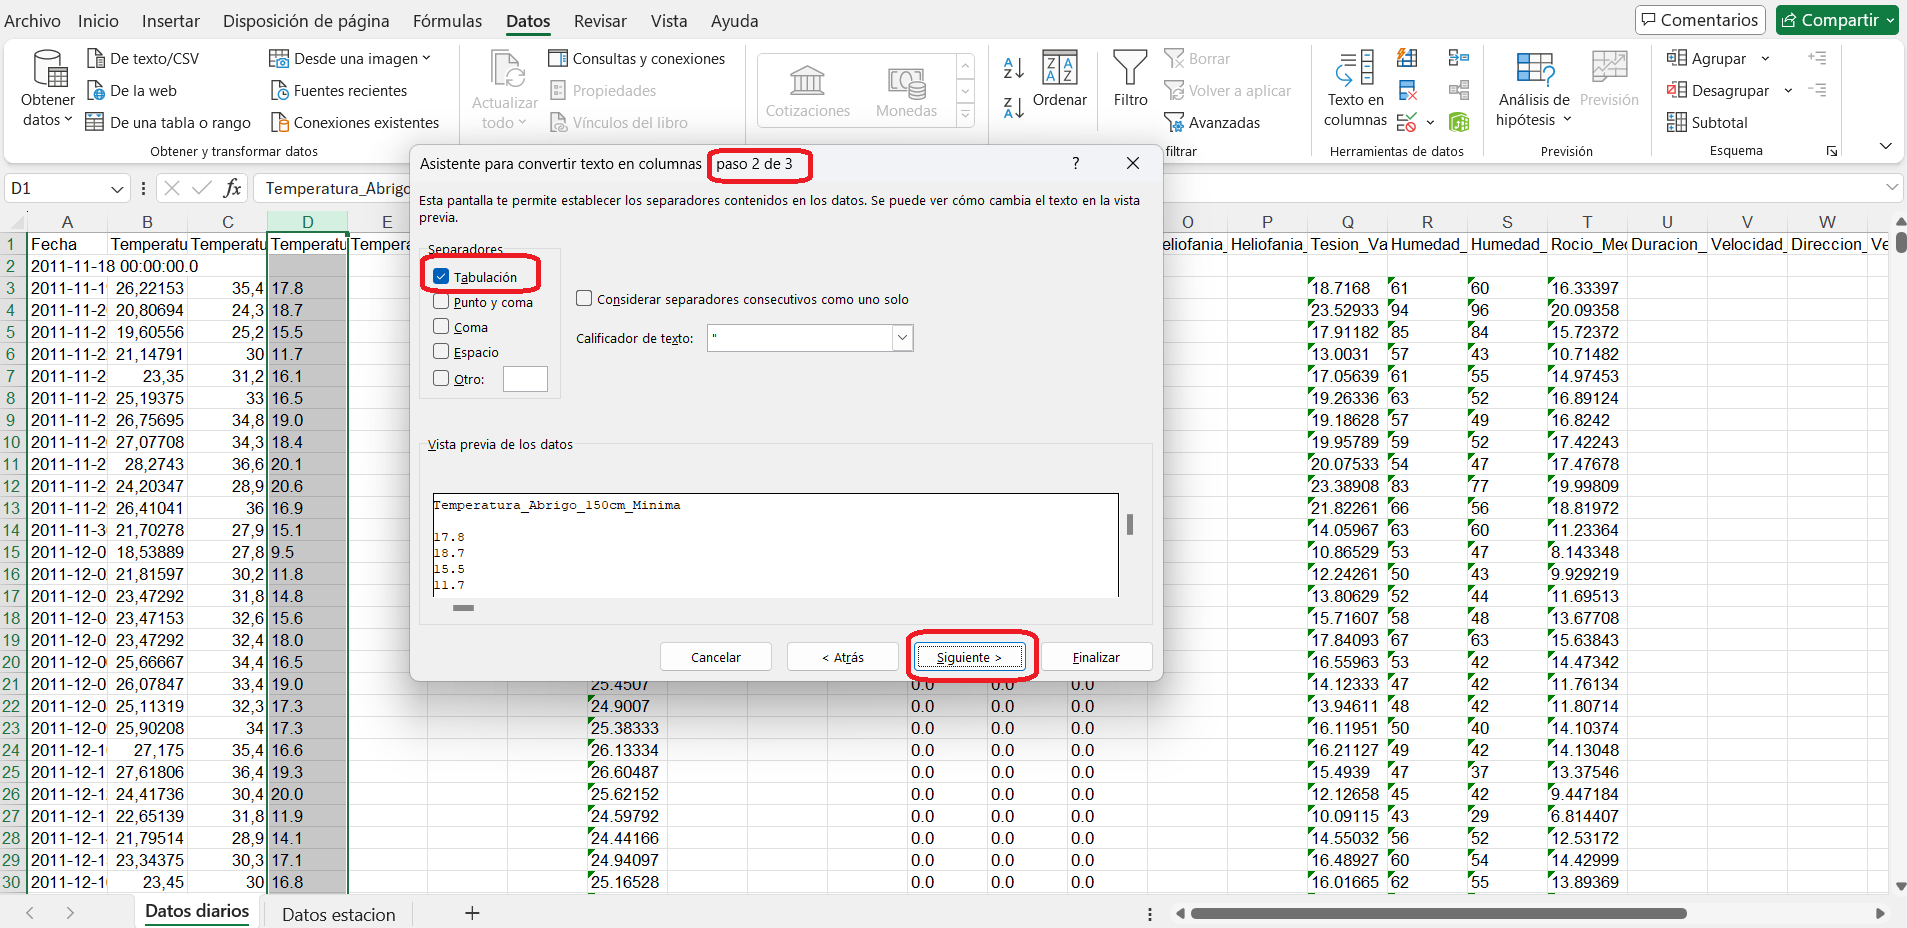Open Desagrupar dropdown arrow
Viewport: 1907px width, 928px height.
[x=1788, y=90]
